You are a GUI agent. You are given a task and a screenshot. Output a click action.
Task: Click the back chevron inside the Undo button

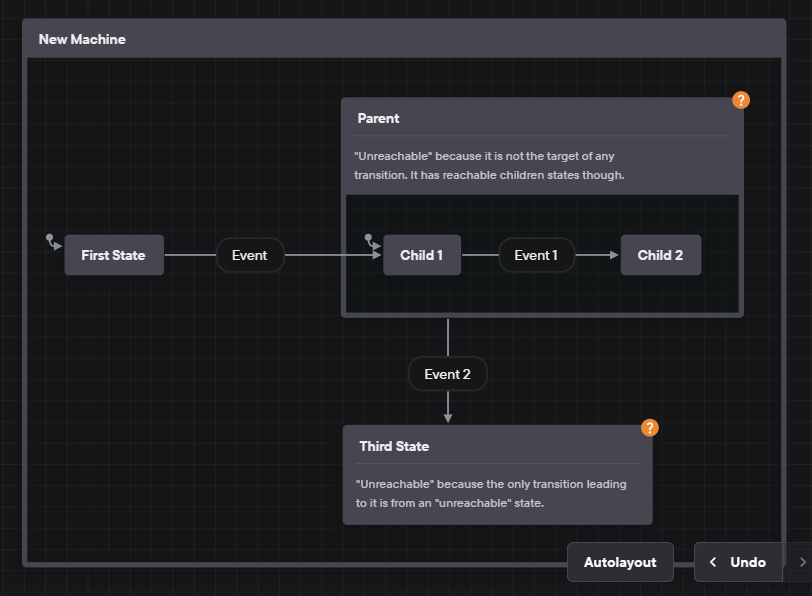click(x=714, y=562)
